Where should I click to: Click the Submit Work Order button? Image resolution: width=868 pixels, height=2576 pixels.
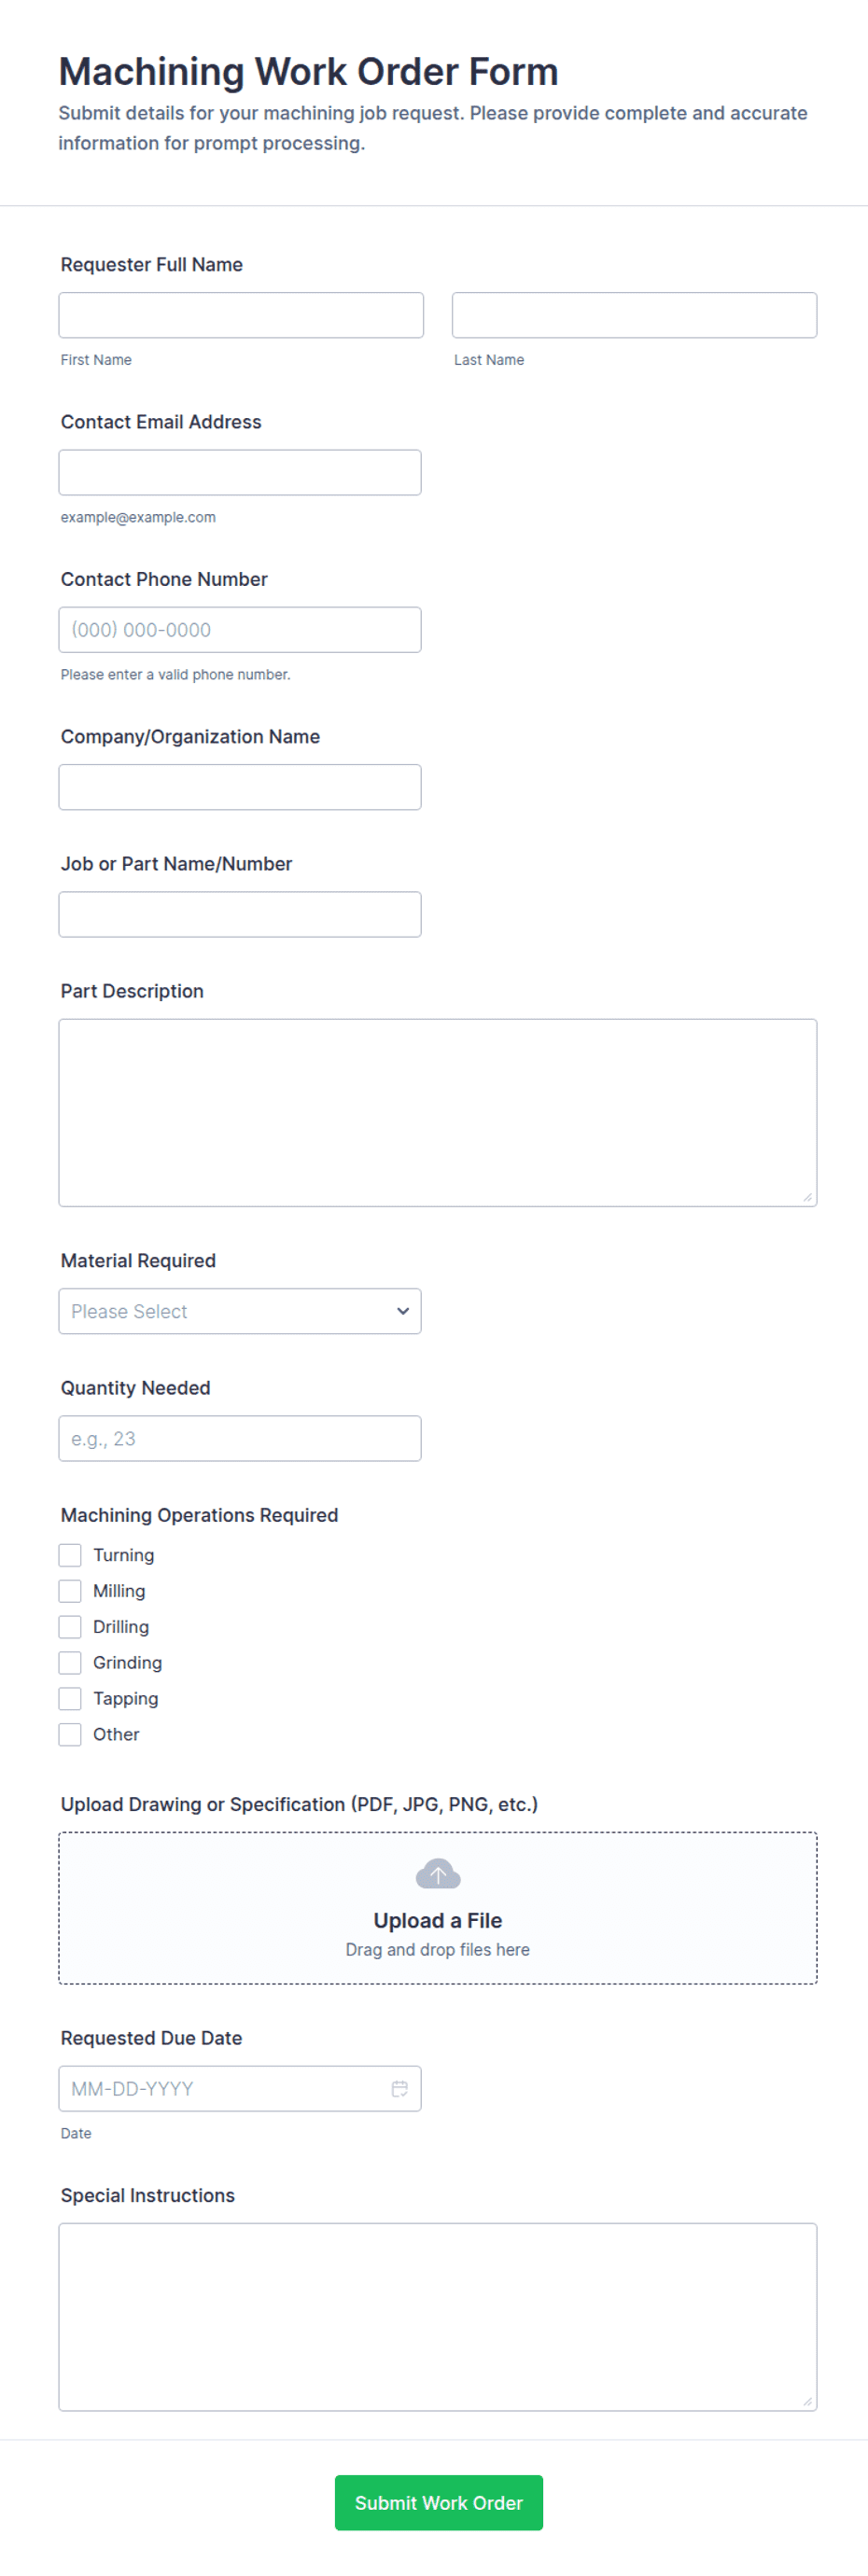point(438,2503)
